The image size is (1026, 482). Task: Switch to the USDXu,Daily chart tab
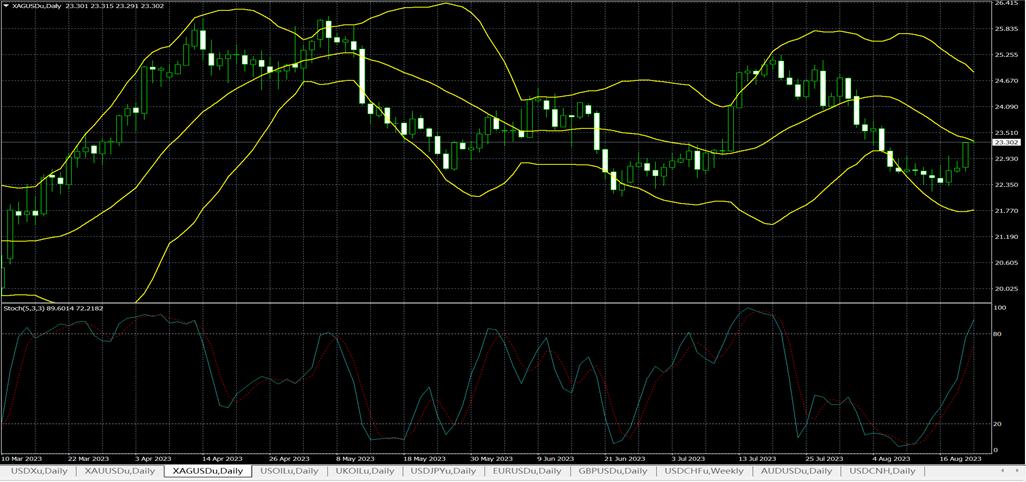pos(40,470)
